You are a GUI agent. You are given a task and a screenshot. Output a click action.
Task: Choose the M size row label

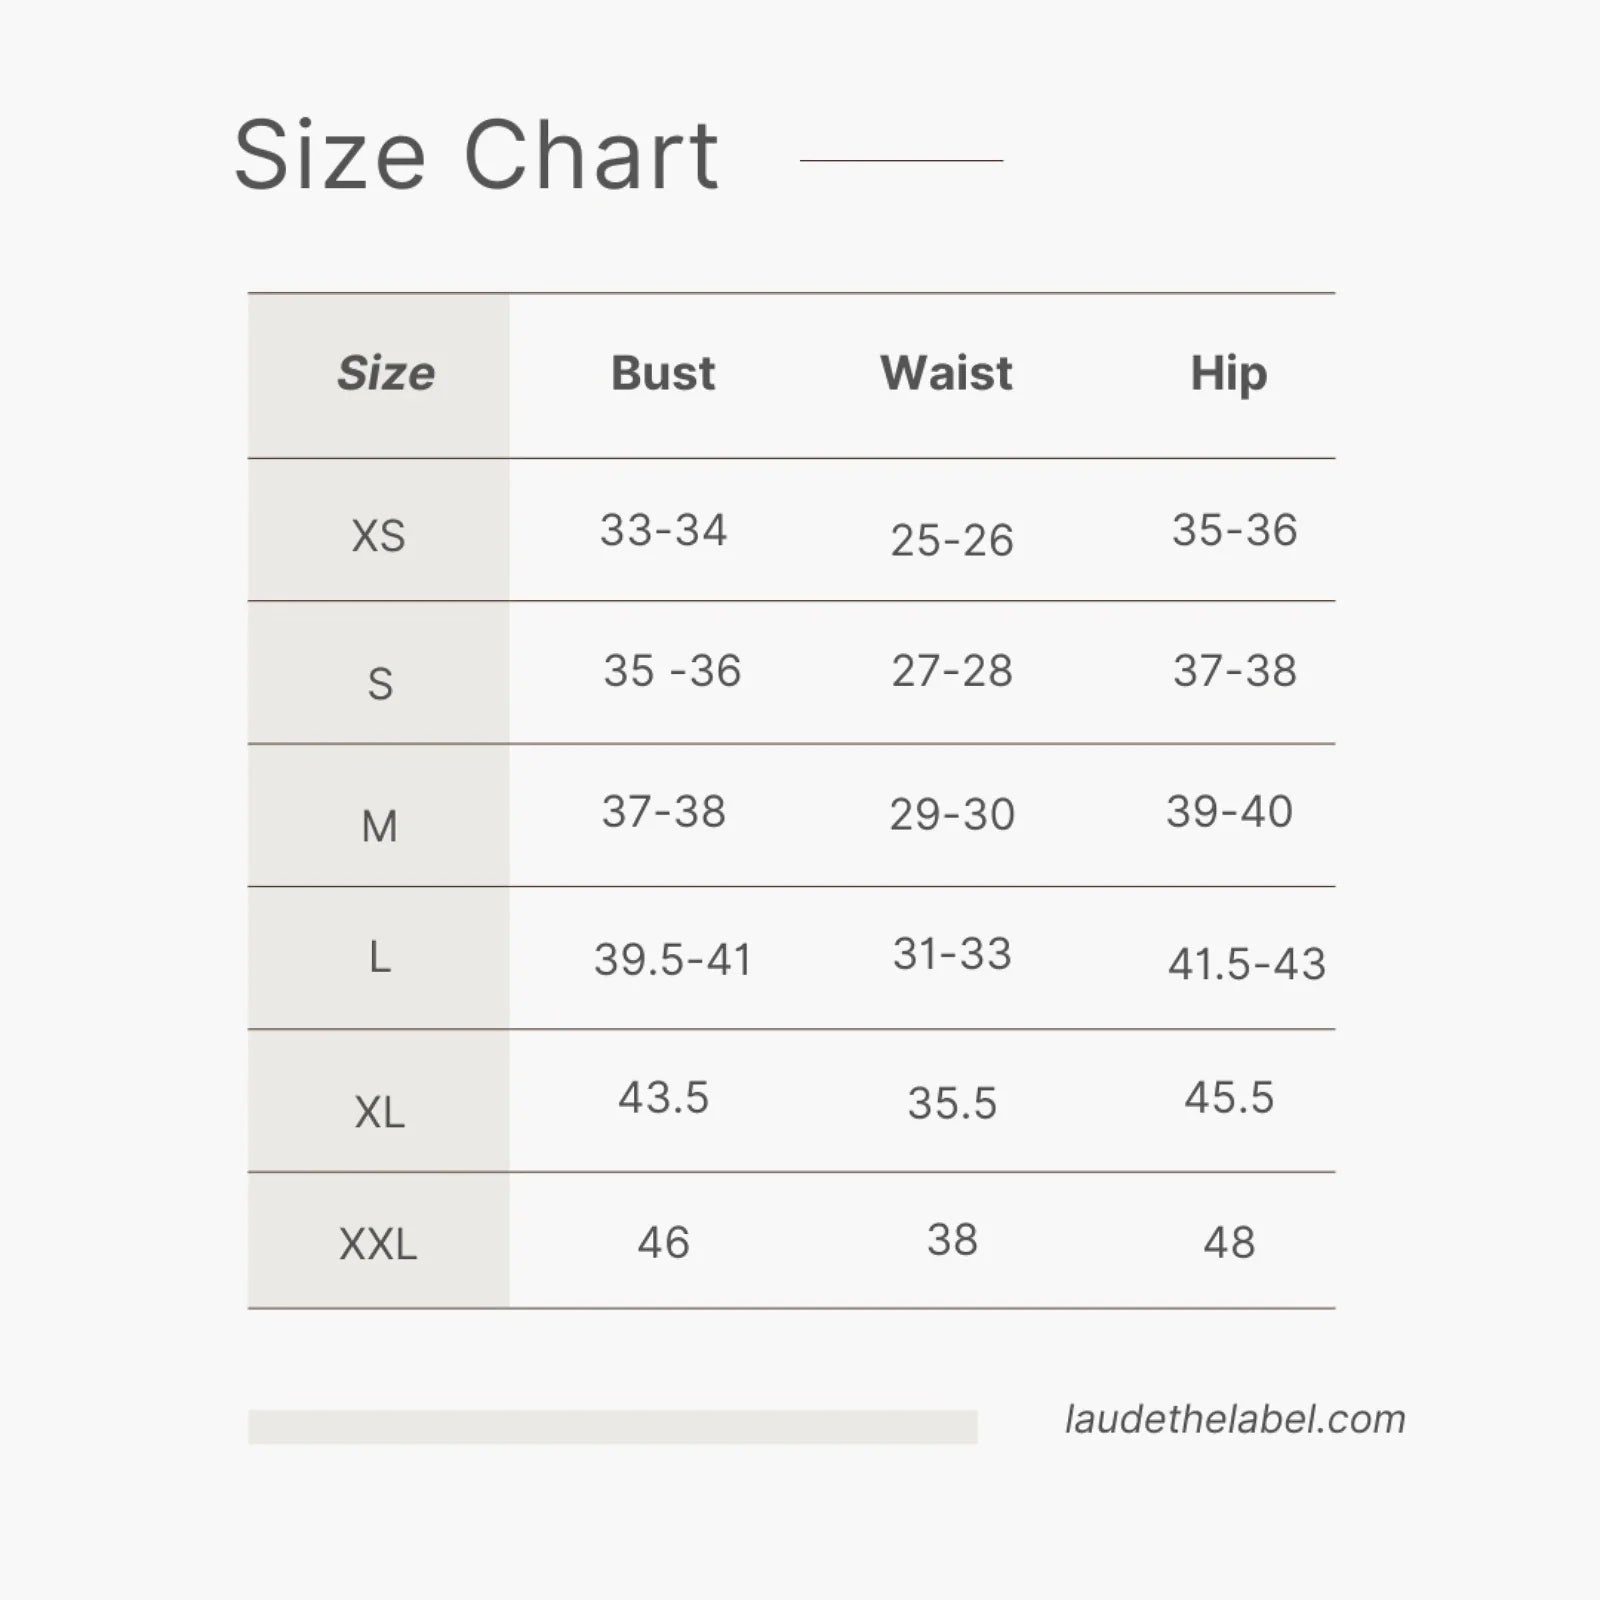coord(379,827)
